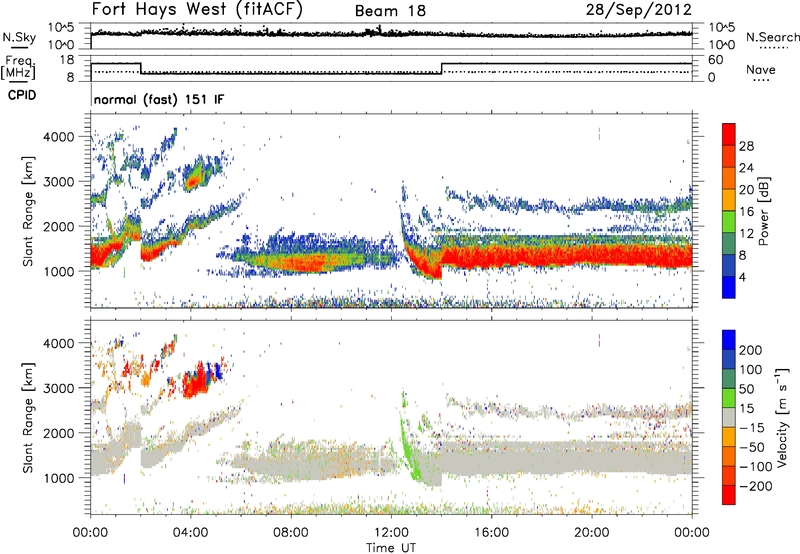Click the '18' label on frequency axis
This screenshot has width=800, height=554.
(x=67, y=60)
